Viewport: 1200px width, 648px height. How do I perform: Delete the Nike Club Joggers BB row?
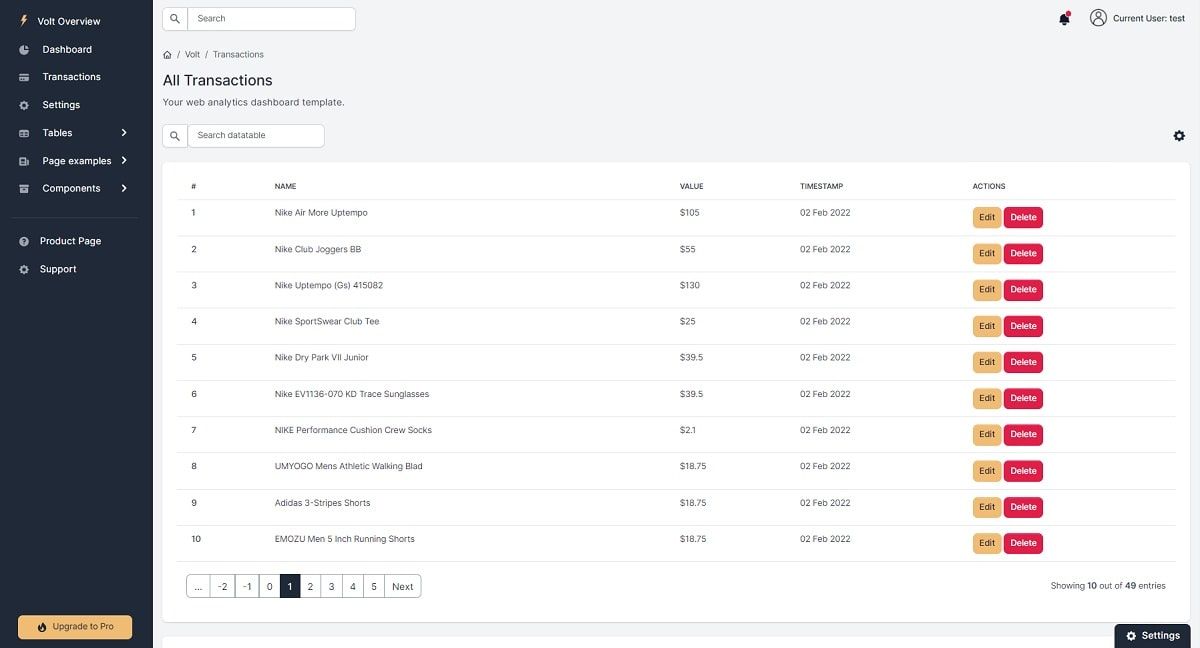(1023, 254)
